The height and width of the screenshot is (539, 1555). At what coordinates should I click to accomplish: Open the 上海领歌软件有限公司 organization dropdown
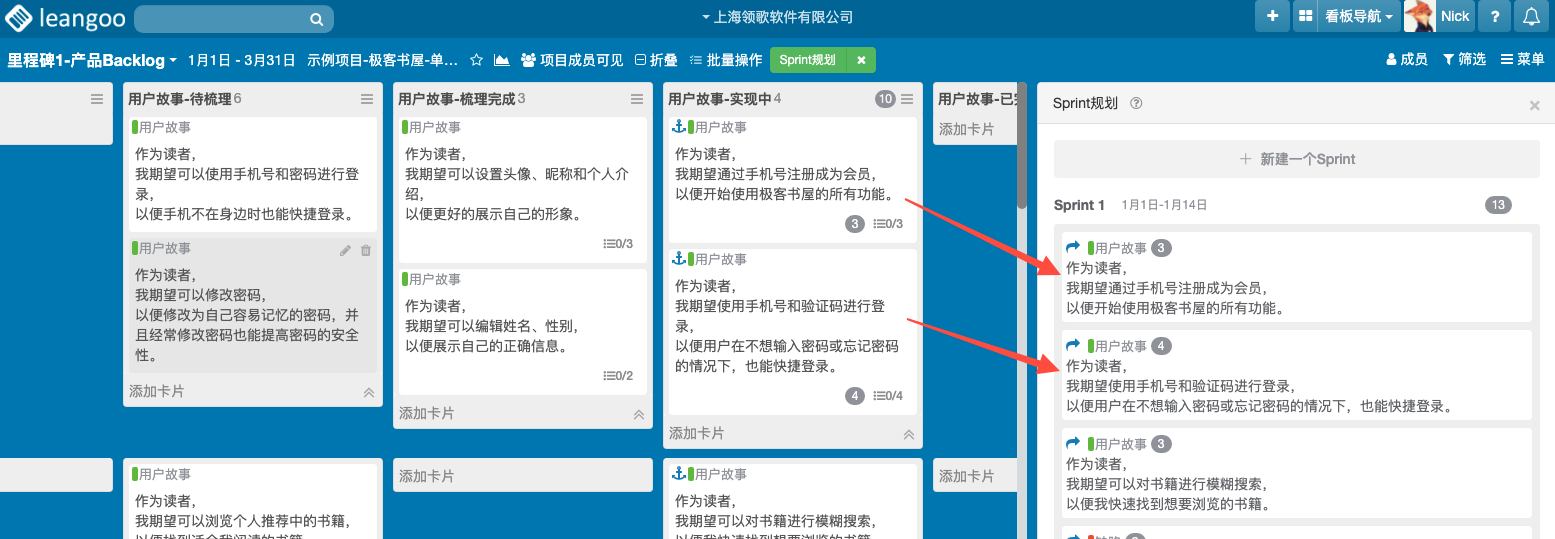777,17
